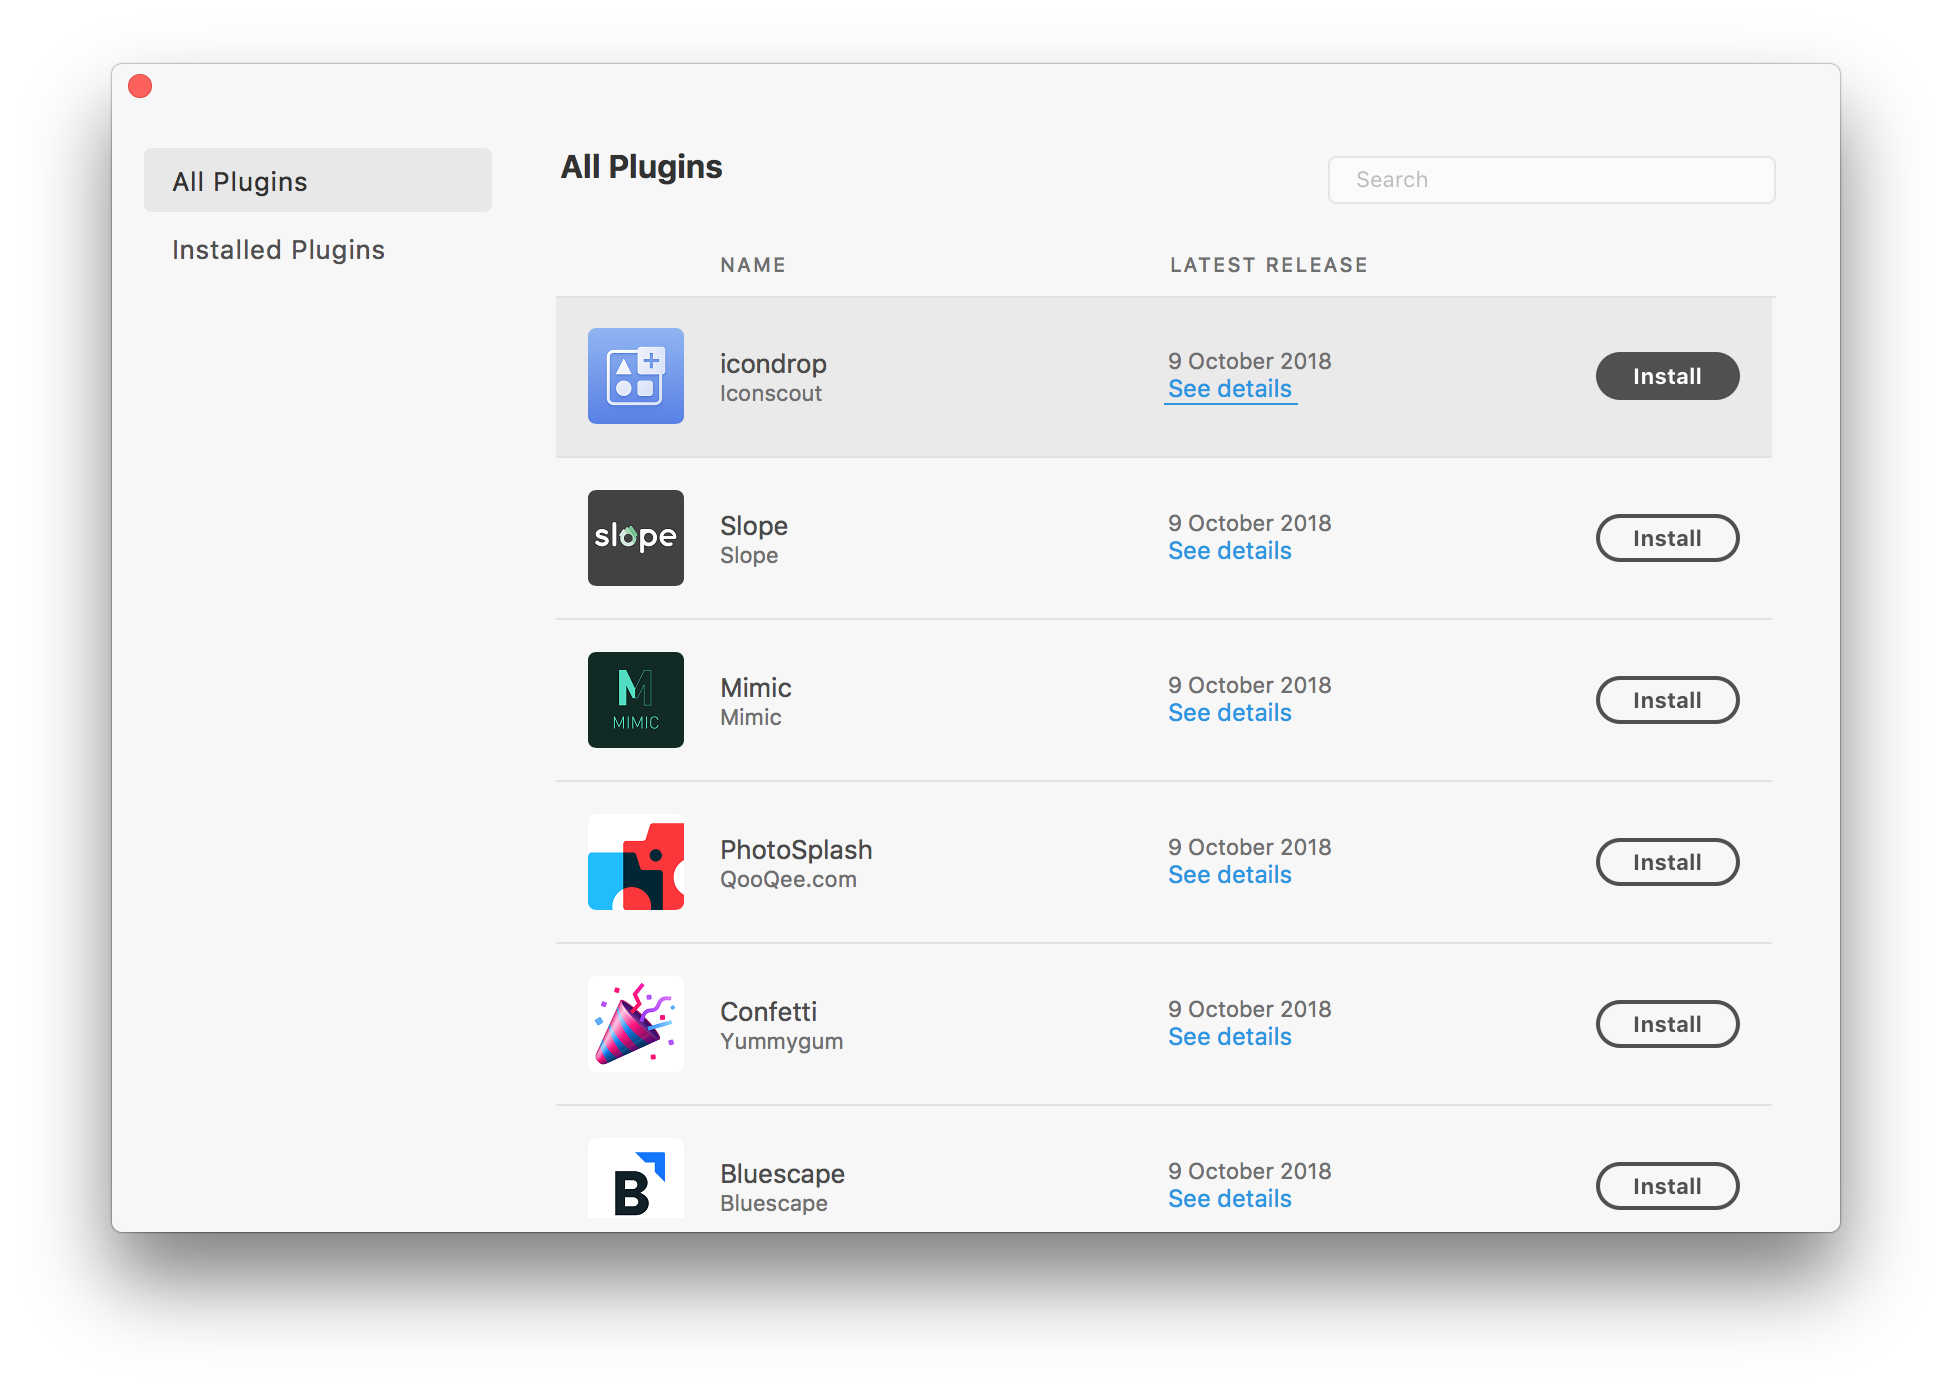The width and height of the screenshot is (1952, 1392).
Task: Select the Installed Plugins sidebar item
Action: click(277, 249)
